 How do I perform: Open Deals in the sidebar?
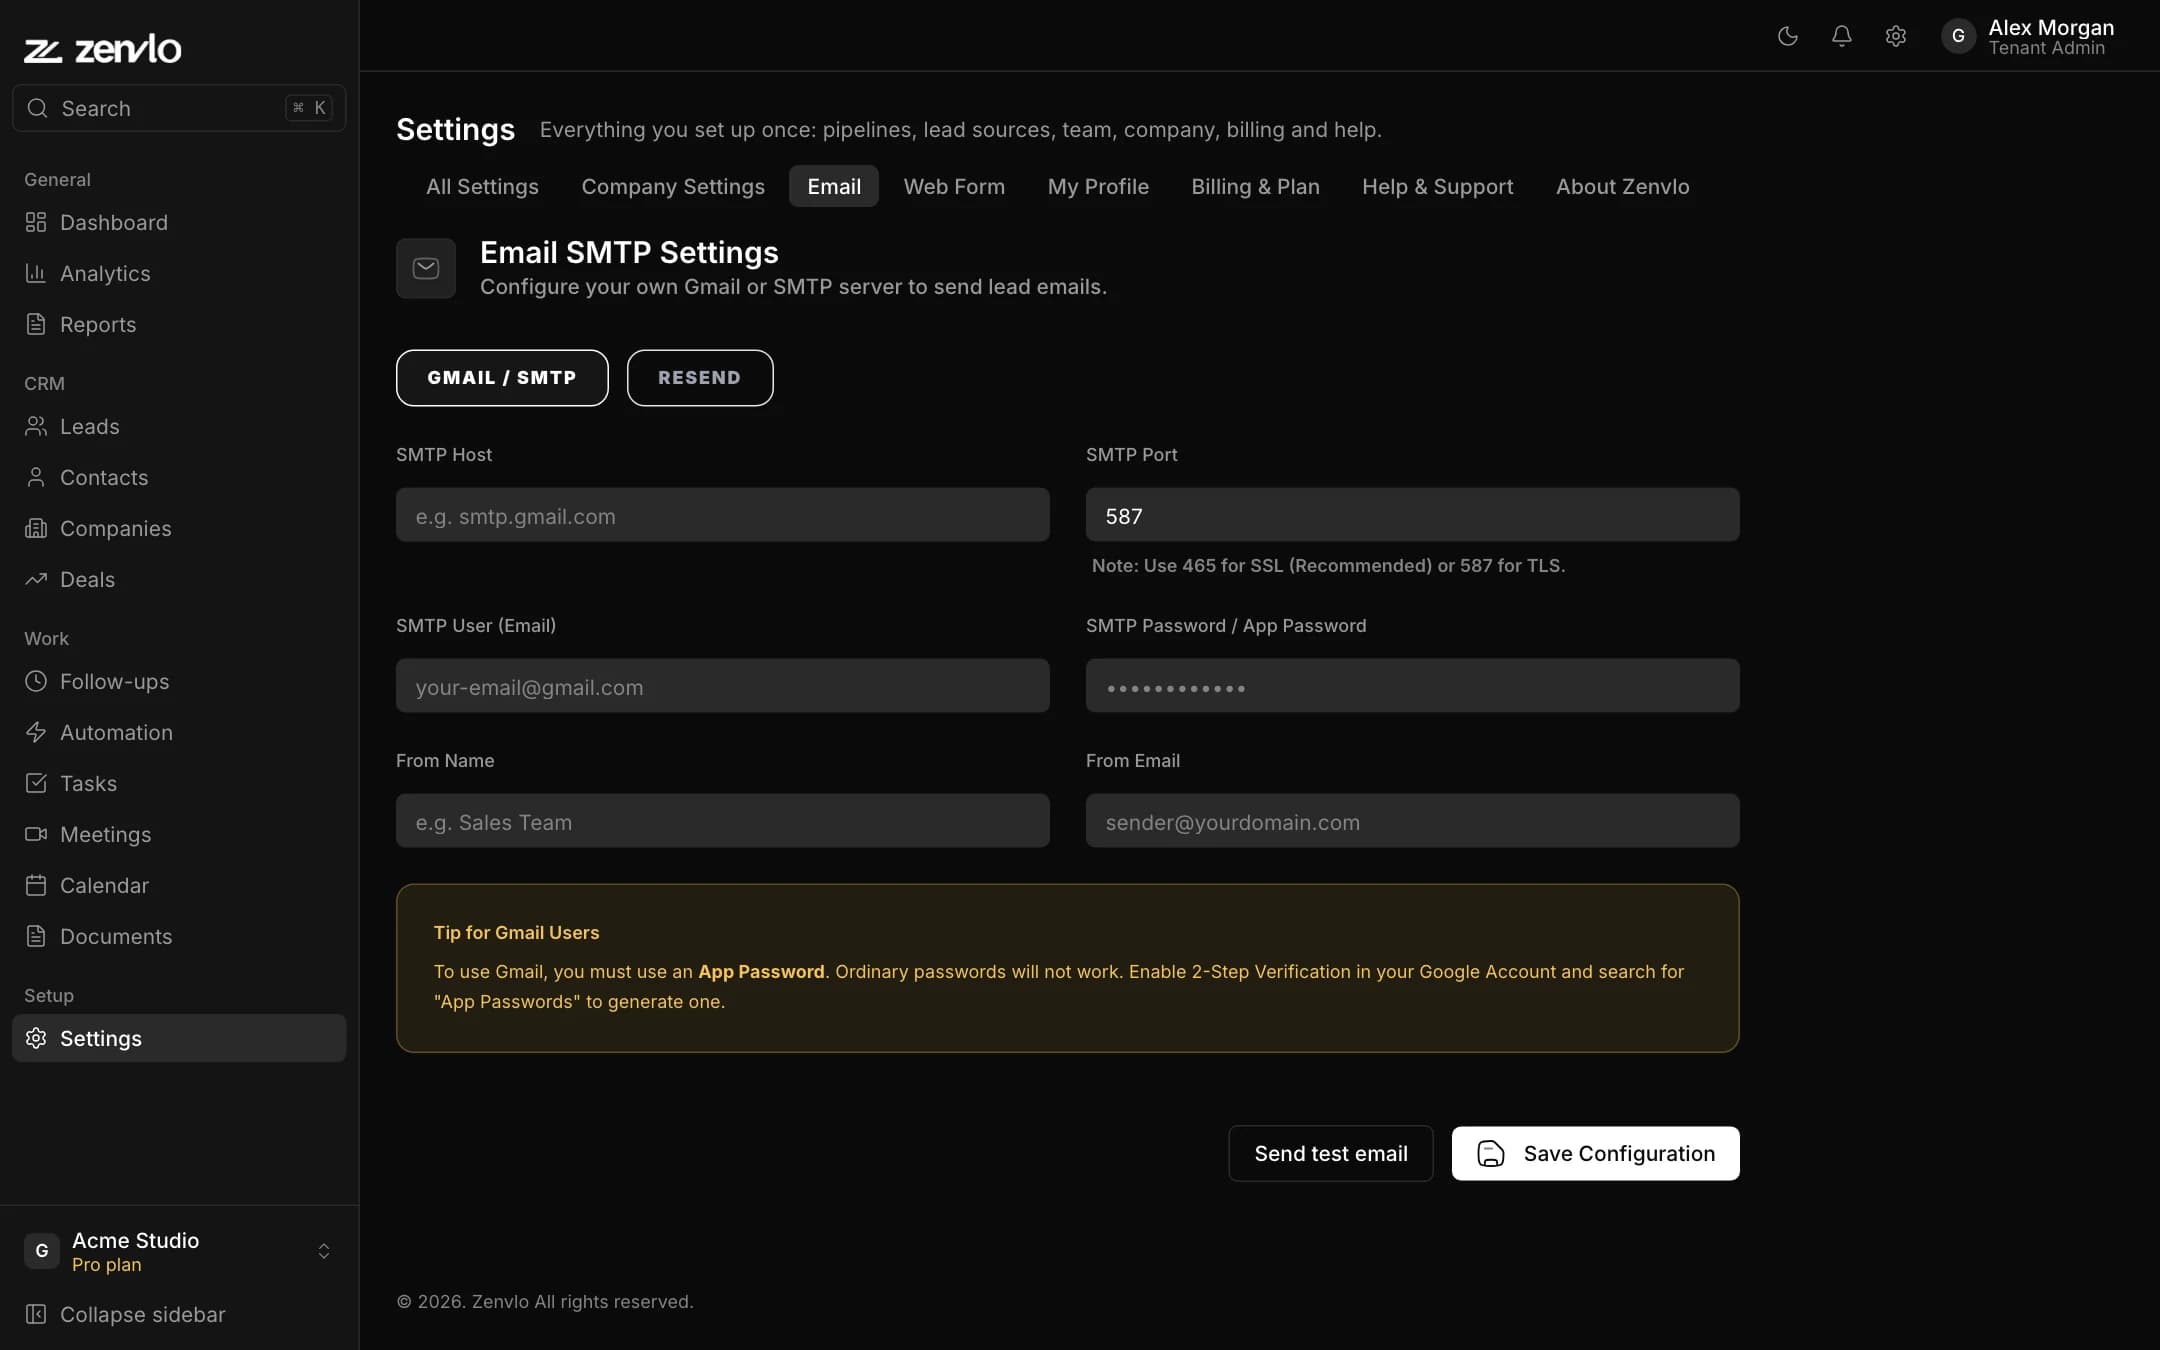point(179,579)
